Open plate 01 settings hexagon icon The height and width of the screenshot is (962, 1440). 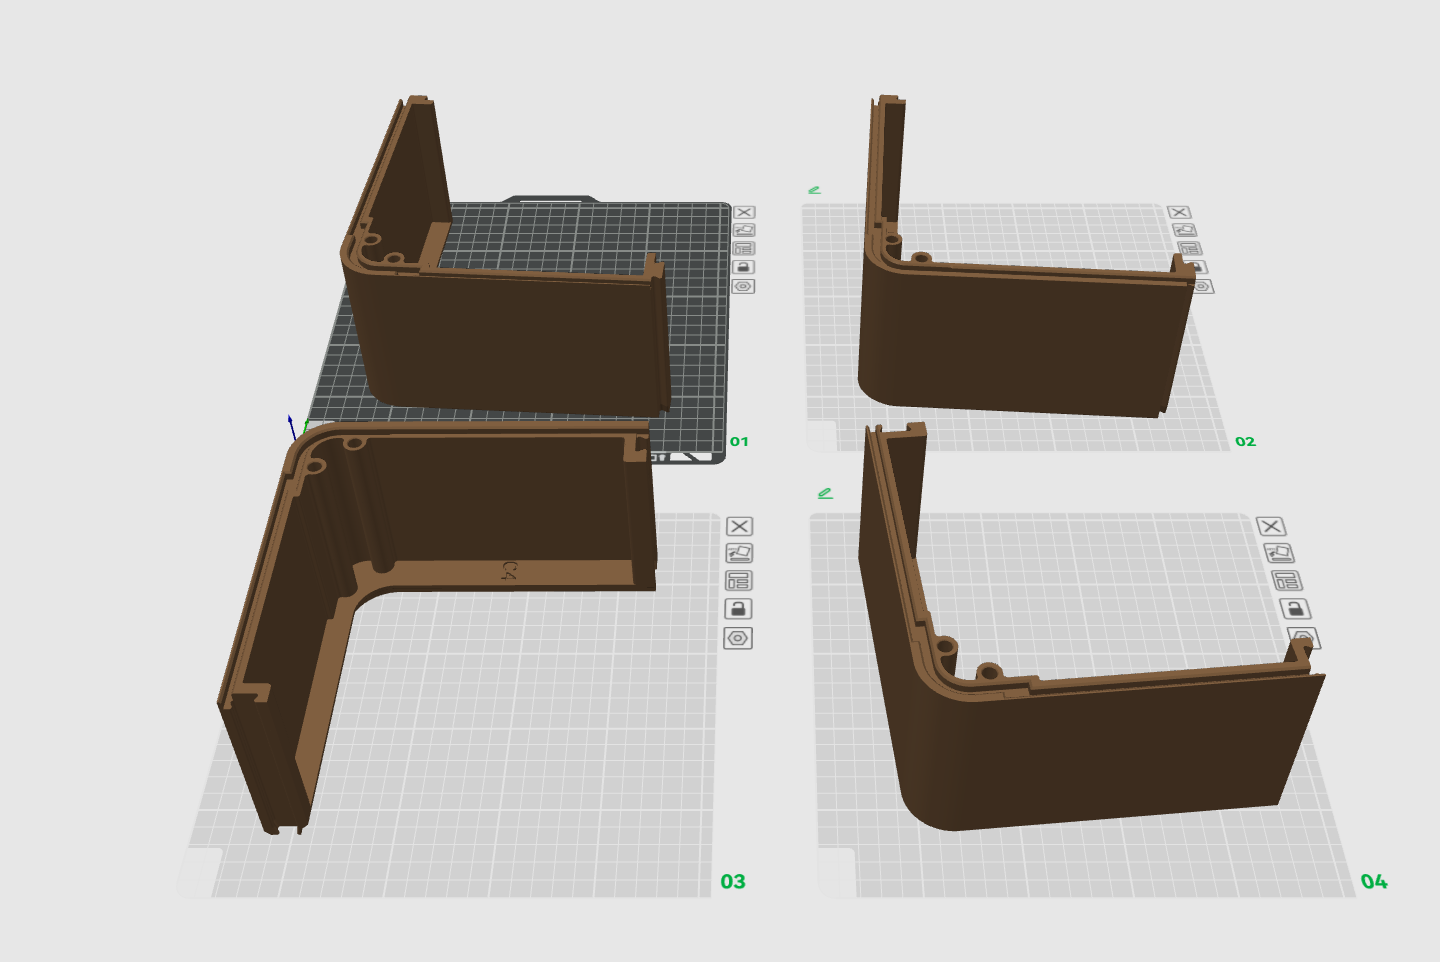click(743, 286)
